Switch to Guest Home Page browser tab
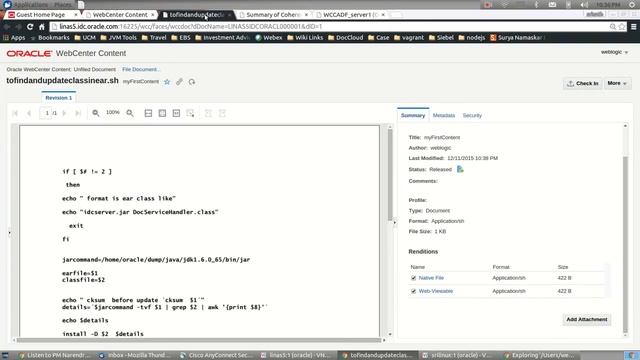 pos(40,15)
